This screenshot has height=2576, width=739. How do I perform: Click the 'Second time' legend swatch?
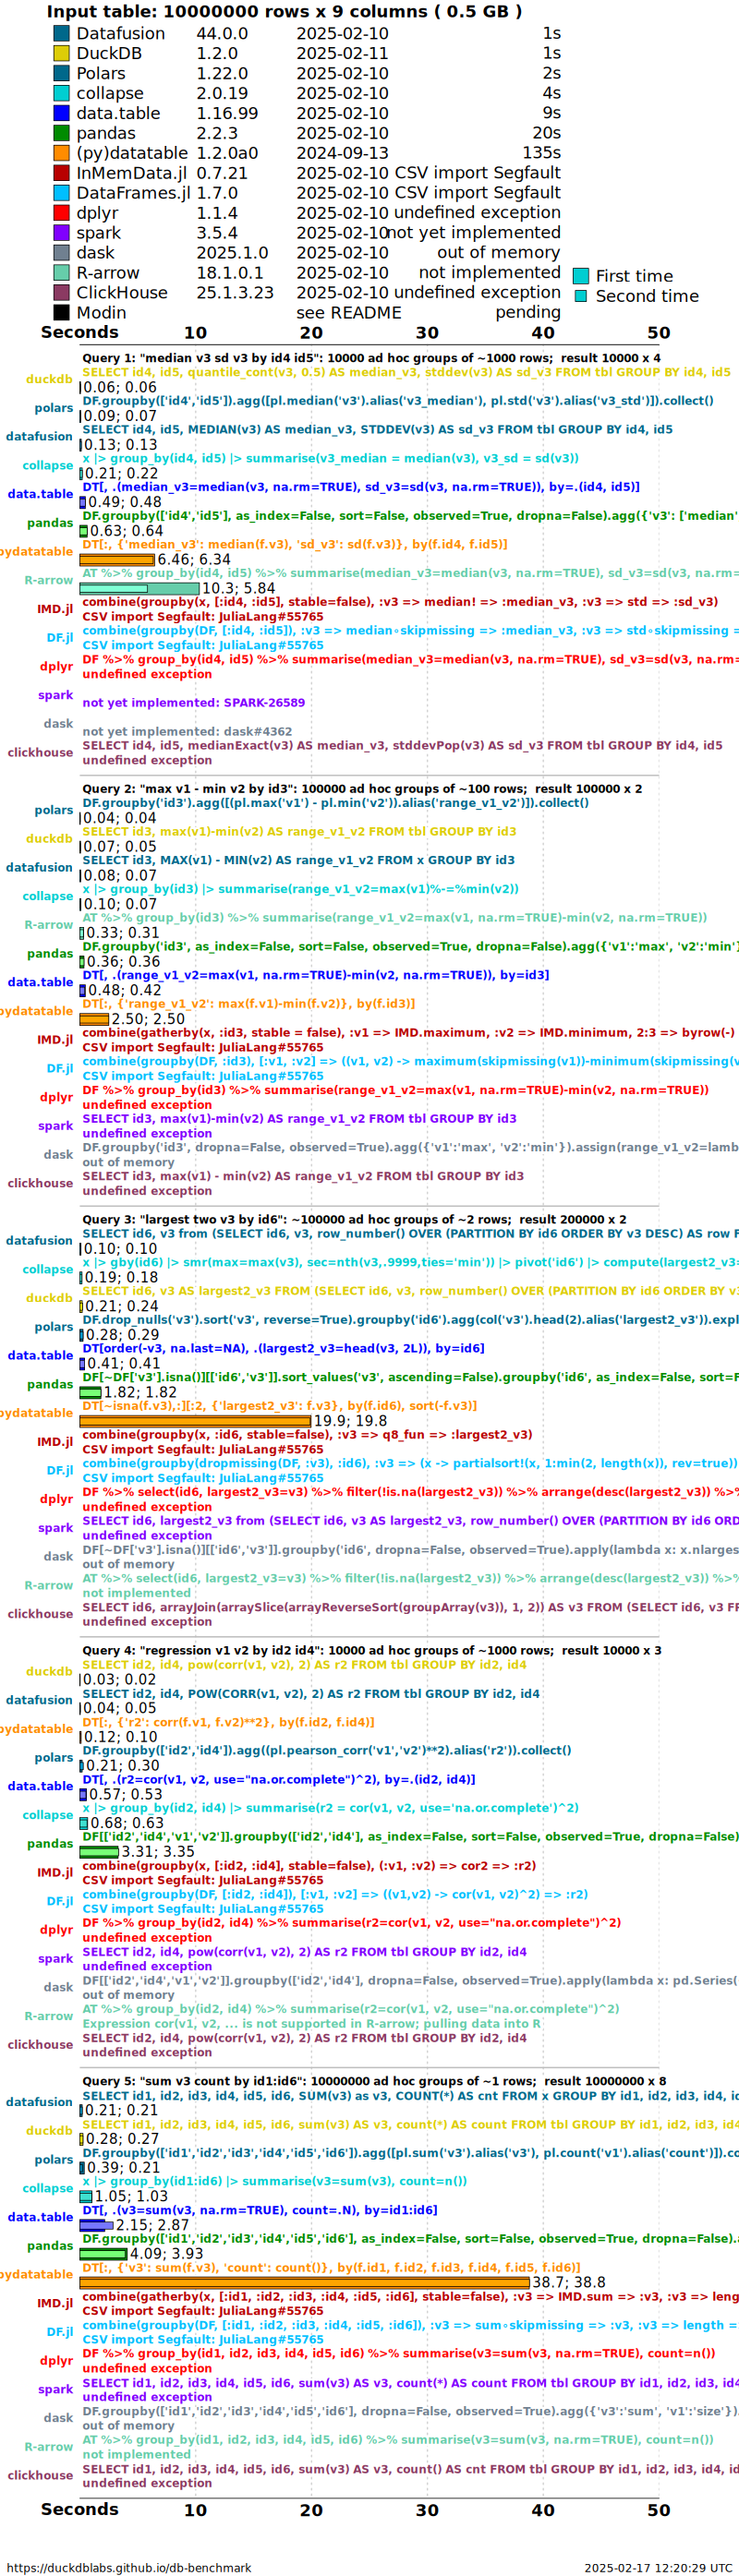coord(580,296)
